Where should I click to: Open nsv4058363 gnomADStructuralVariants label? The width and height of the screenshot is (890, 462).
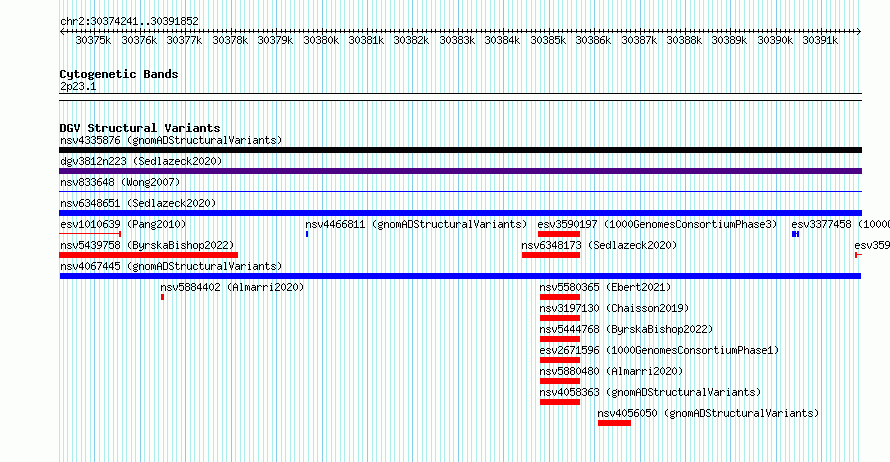[650, 392]
